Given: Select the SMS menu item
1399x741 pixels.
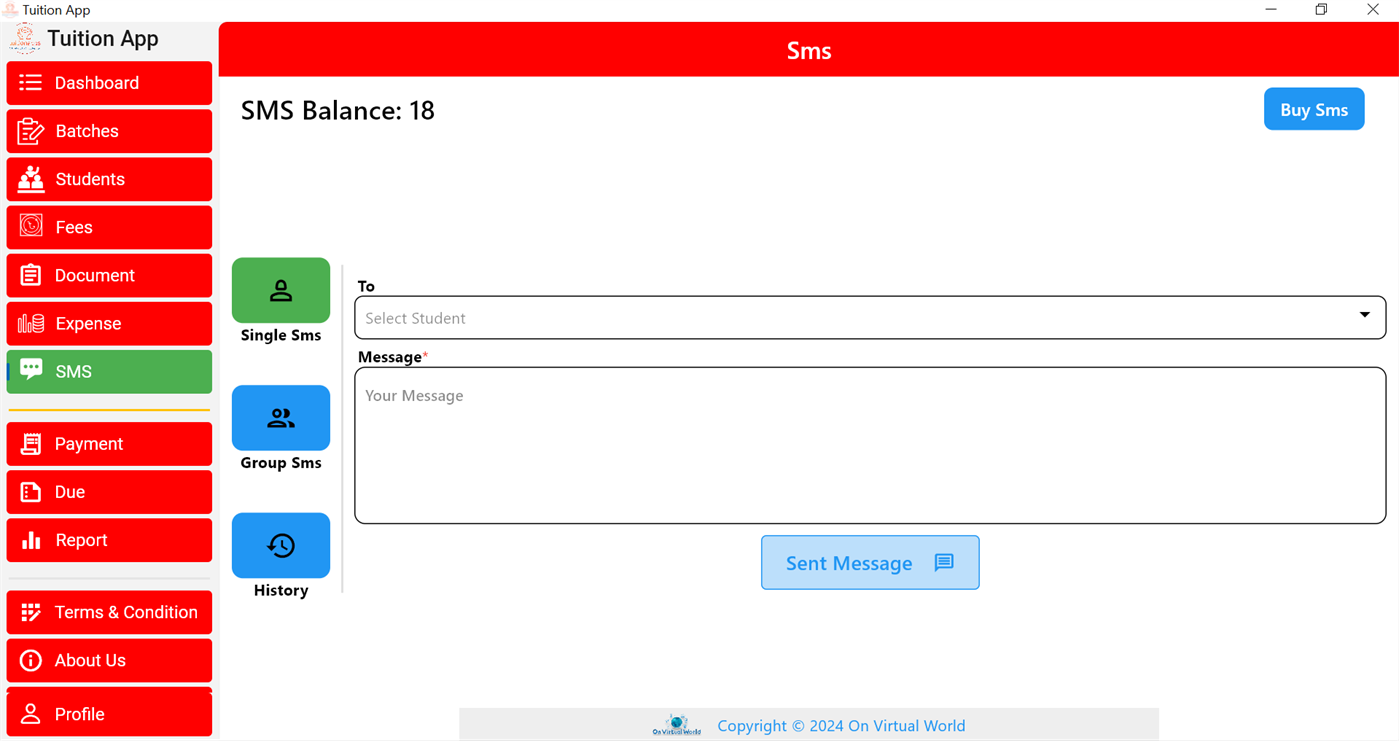Looking at the screenshot, I should pyautogui.click(x=109, y=371).
